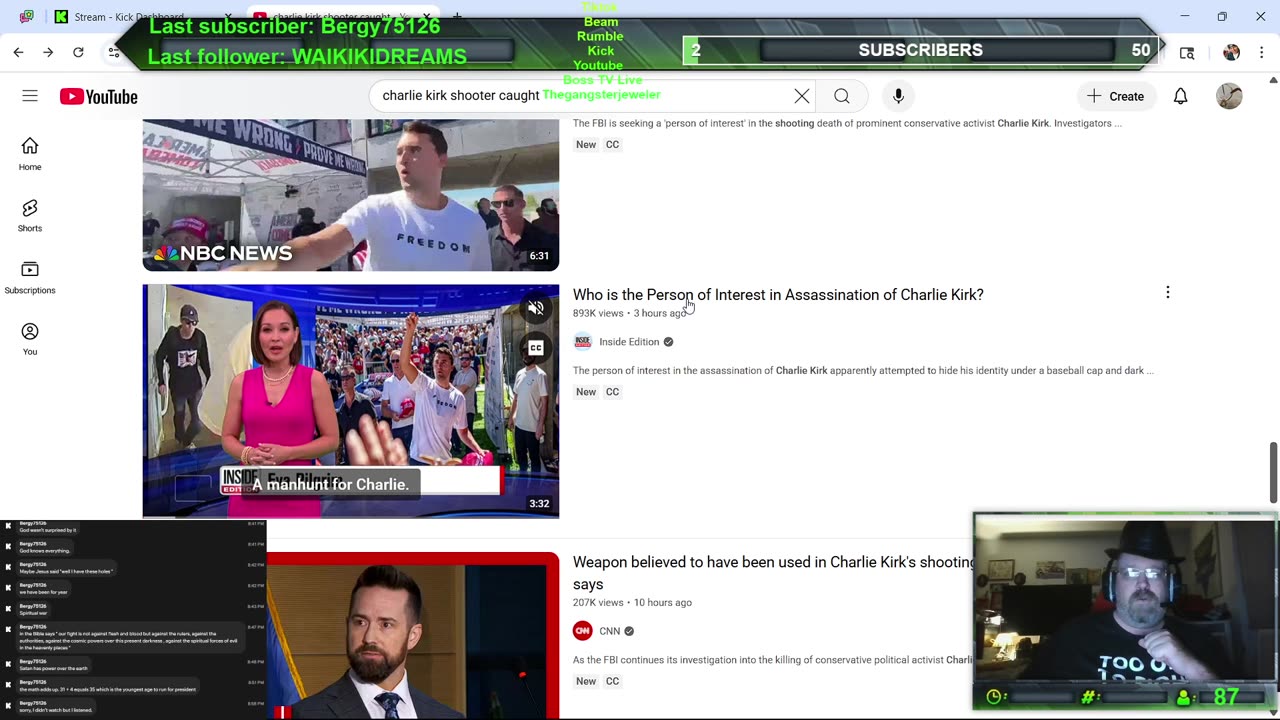Reload the current page
The width and height of the screenshot is (1280, 720).
(x=78, y=52)
